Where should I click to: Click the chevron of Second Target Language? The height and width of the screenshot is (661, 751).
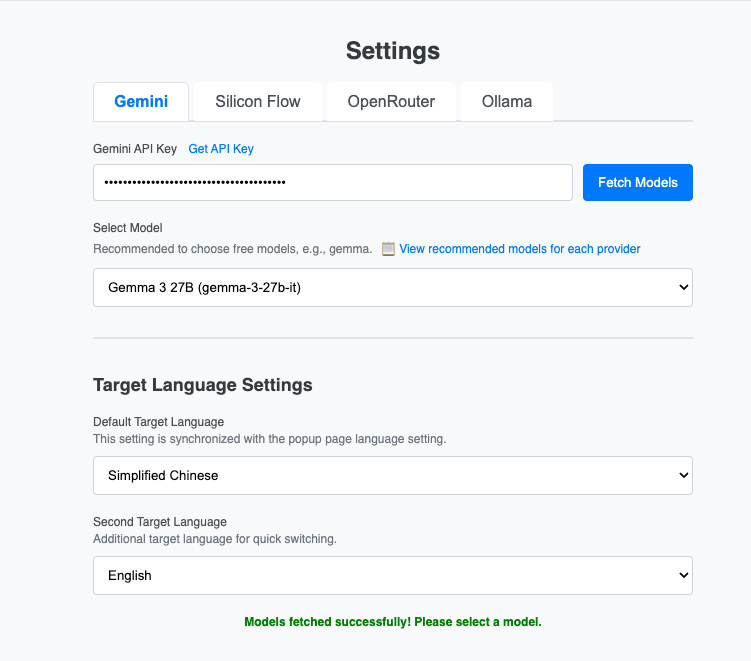[x=683, y=575]
